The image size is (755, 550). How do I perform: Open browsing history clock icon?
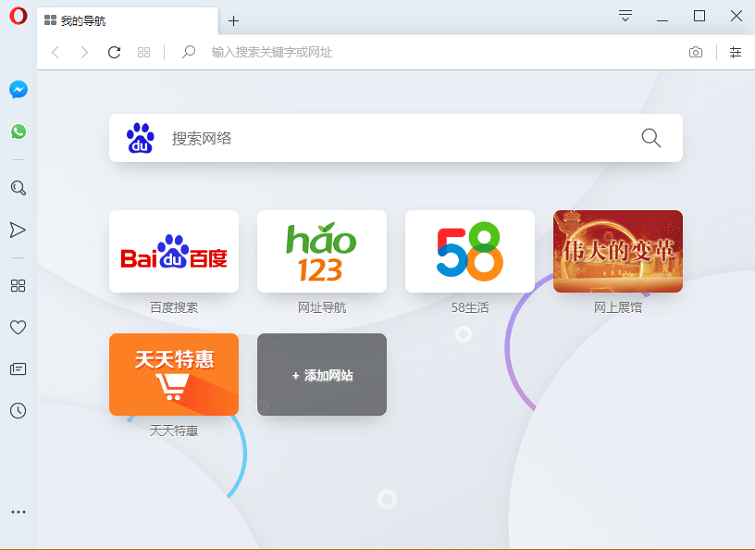click(x=18, y=411)
